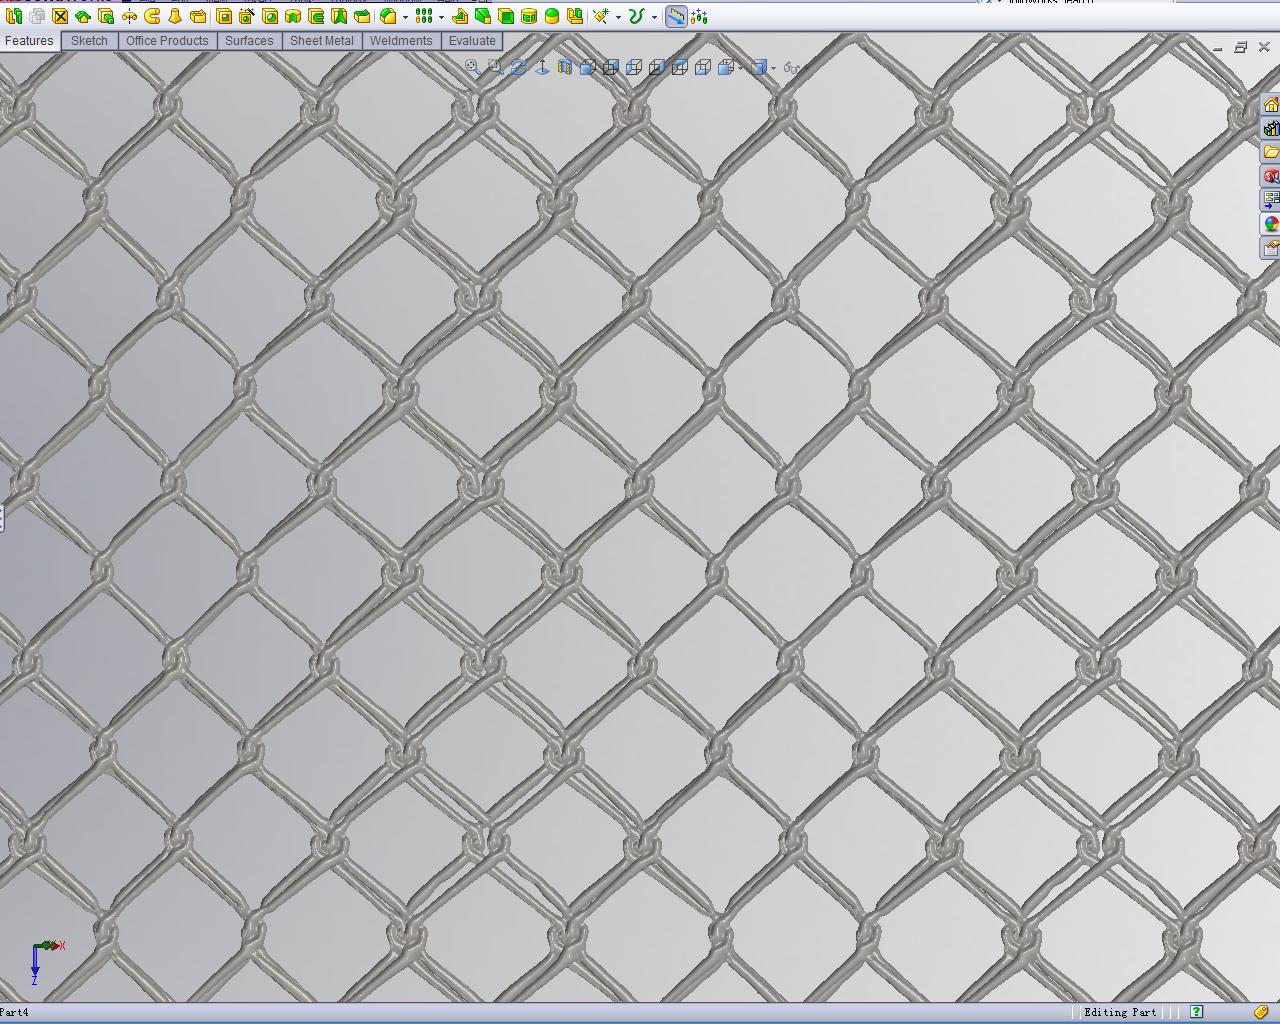Screen dimensions: 1280x1024
Task: Switch to the Features tab
Action: tap(29, 41)
